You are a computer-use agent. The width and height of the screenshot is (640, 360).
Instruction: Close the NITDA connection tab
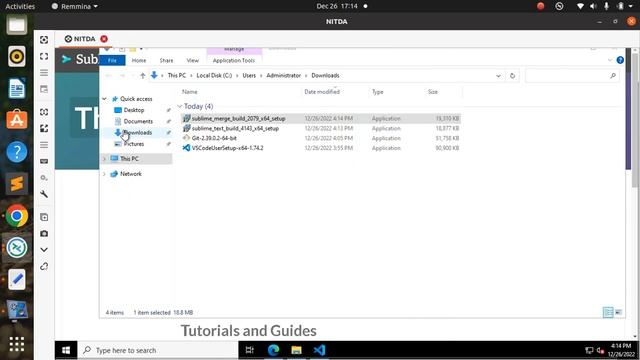(x=104, y=39)
